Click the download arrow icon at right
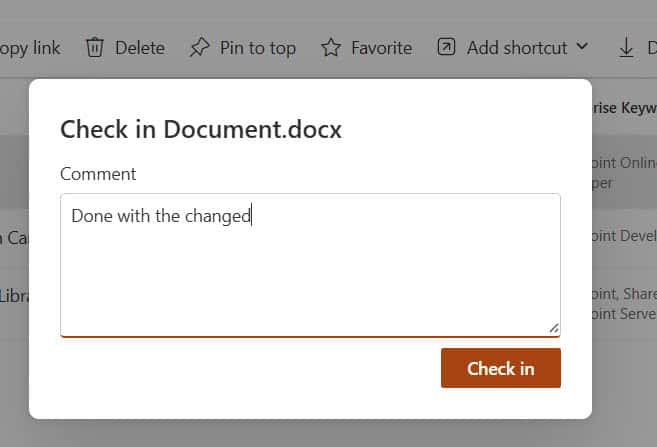The image size is (657, 447). [x=627, y=48]
